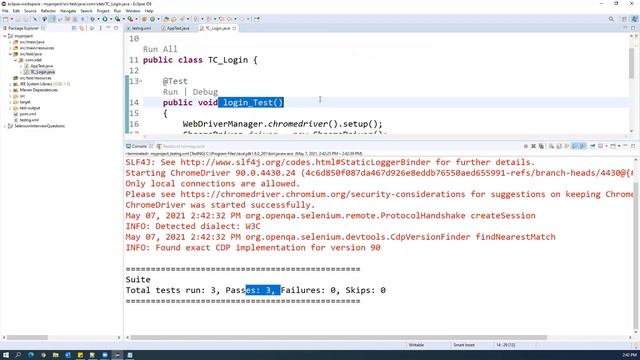Click the console horizontal scrollbar
Screen dimensions: 640x360
(339, 338)
